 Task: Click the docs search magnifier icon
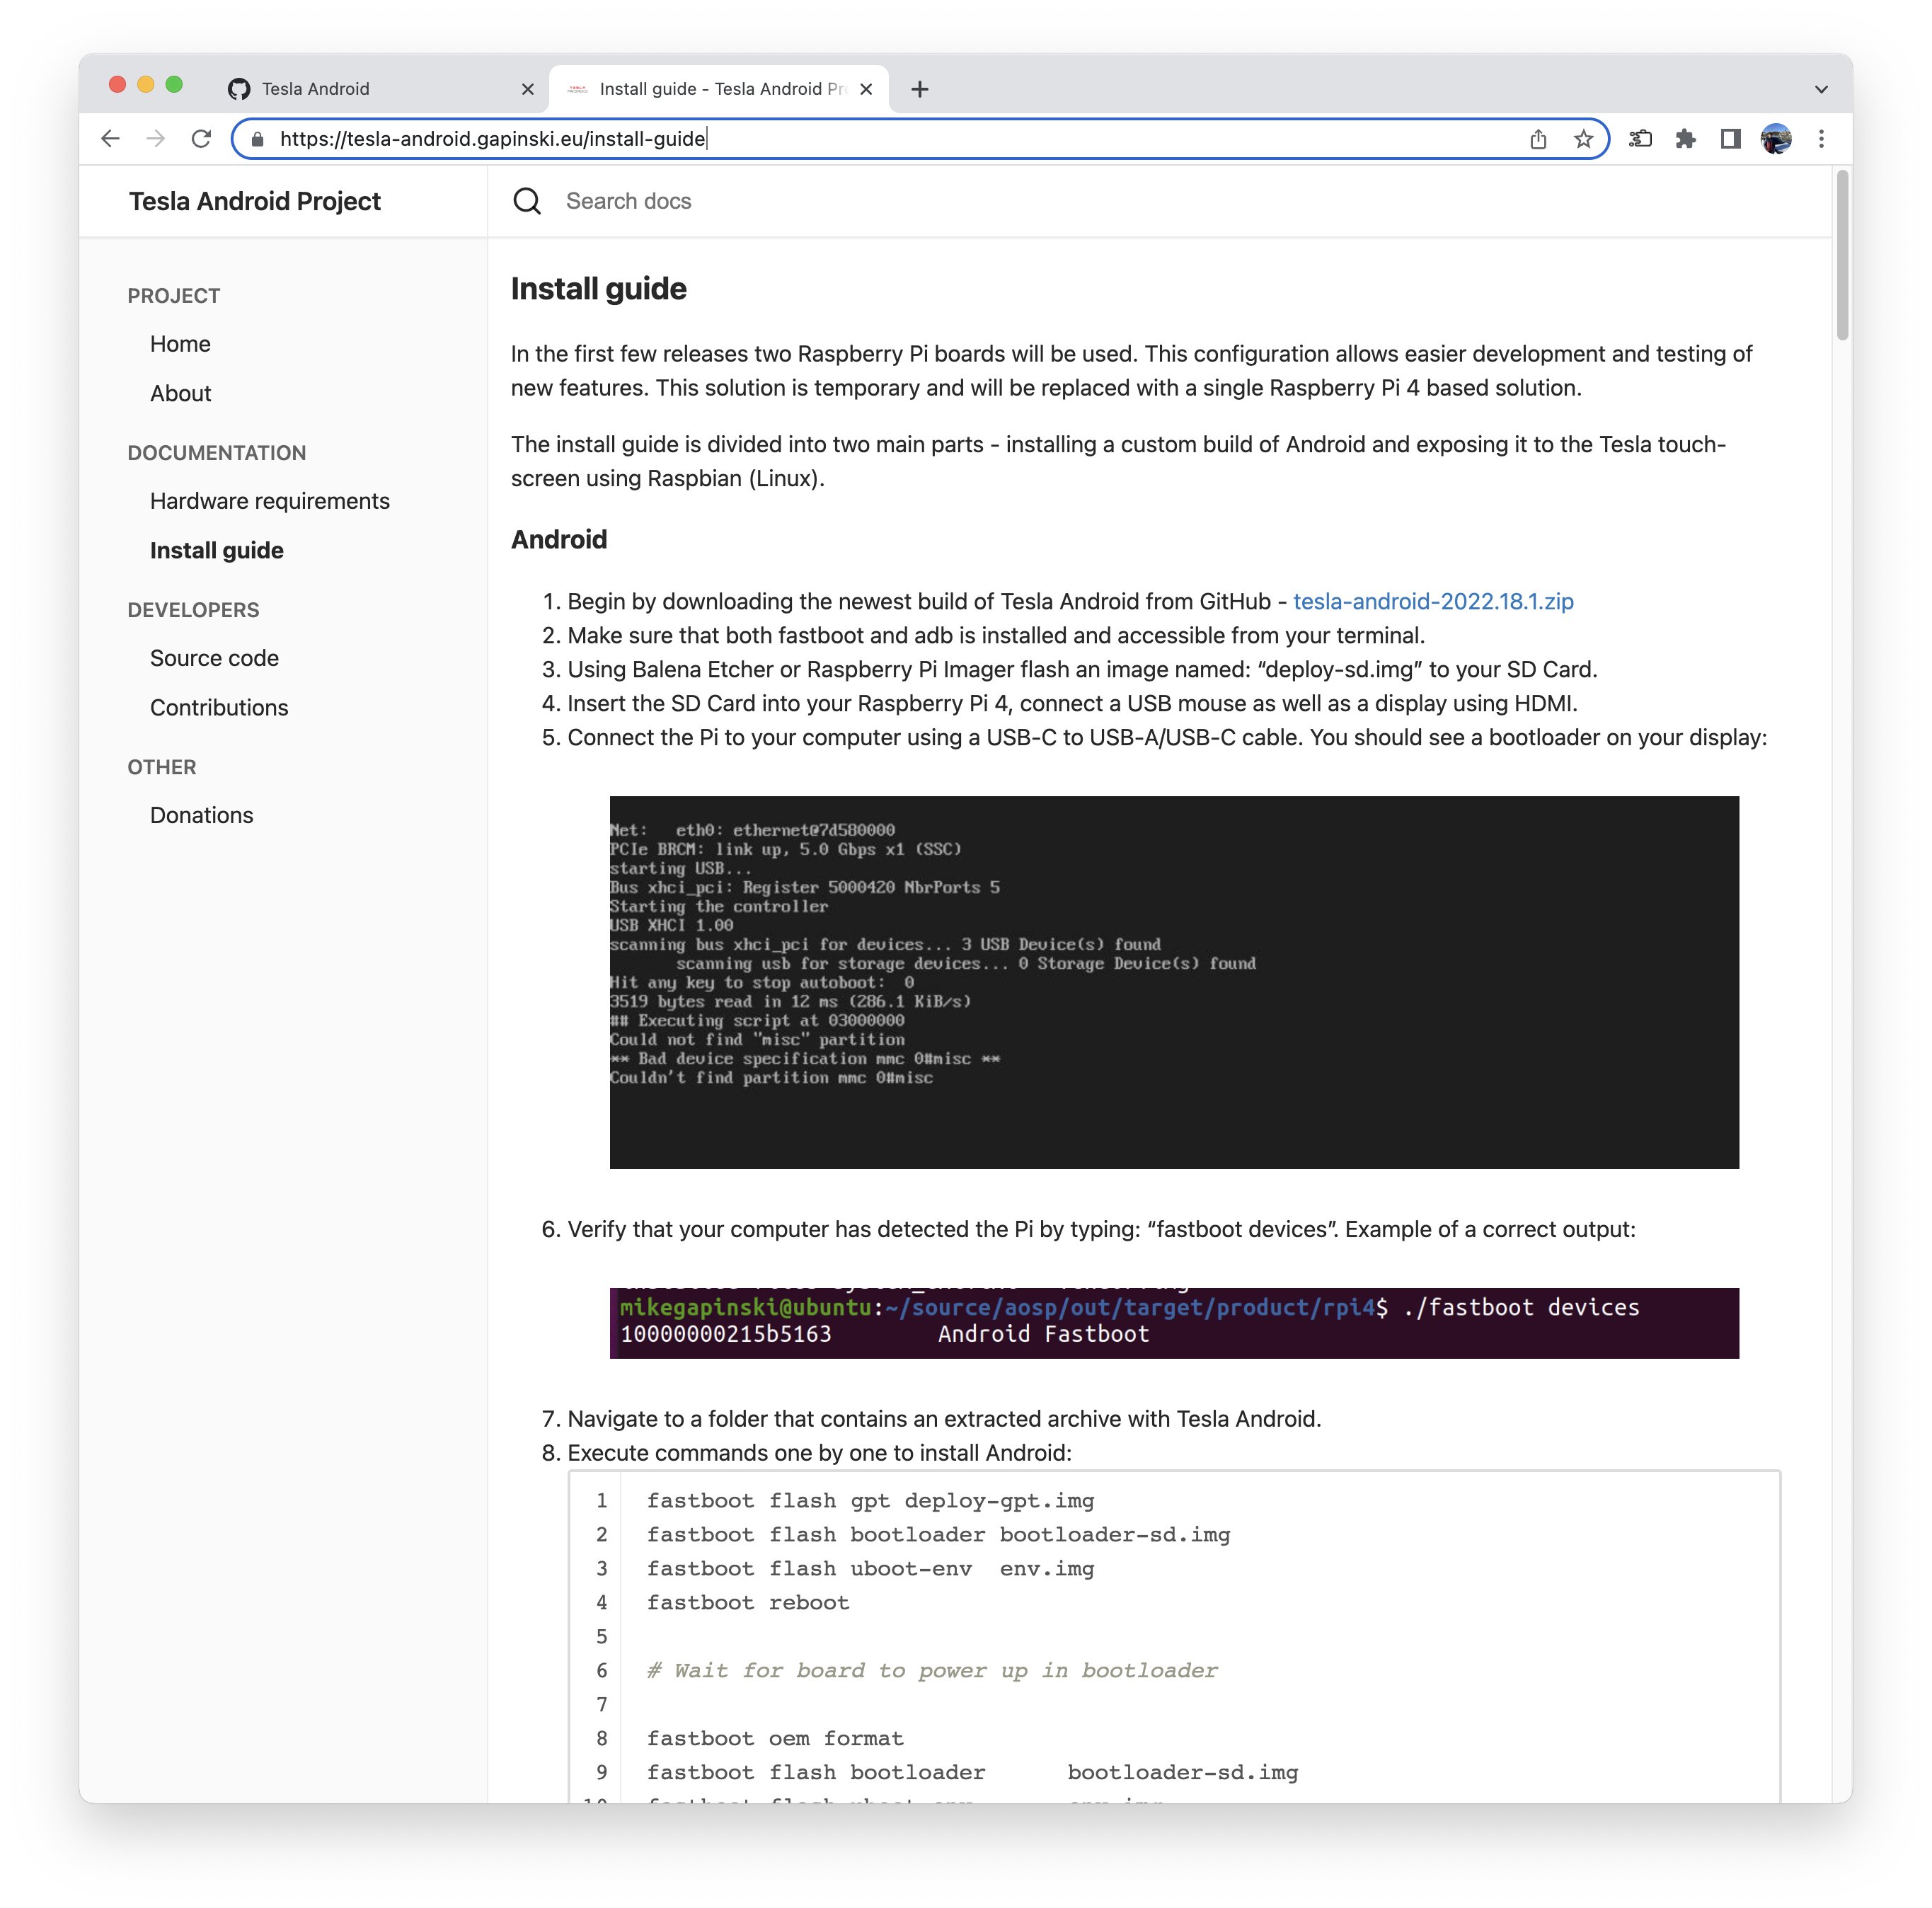[527, 201]
